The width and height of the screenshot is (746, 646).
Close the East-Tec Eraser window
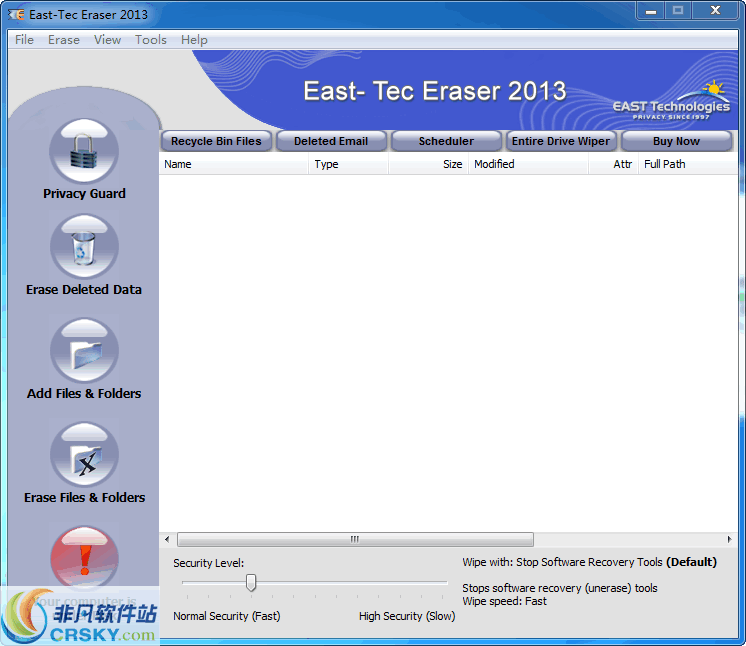tap(715, 10)
